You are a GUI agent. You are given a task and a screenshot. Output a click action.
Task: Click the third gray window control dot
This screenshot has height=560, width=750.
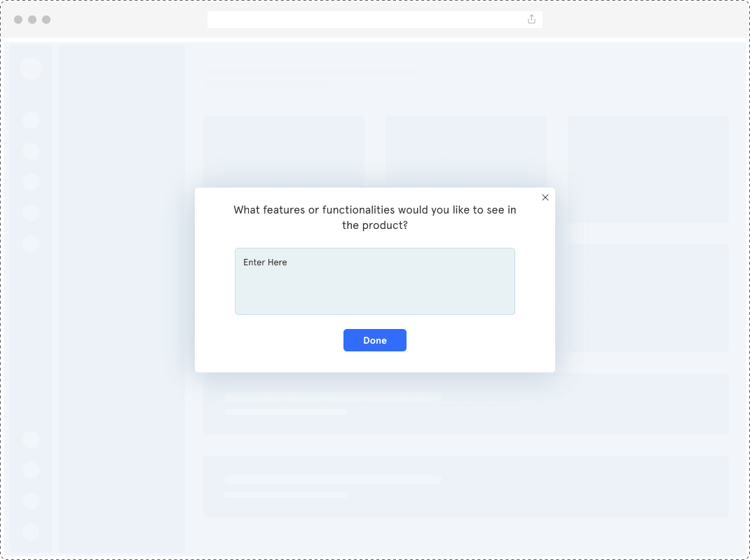tap(46, 20)
